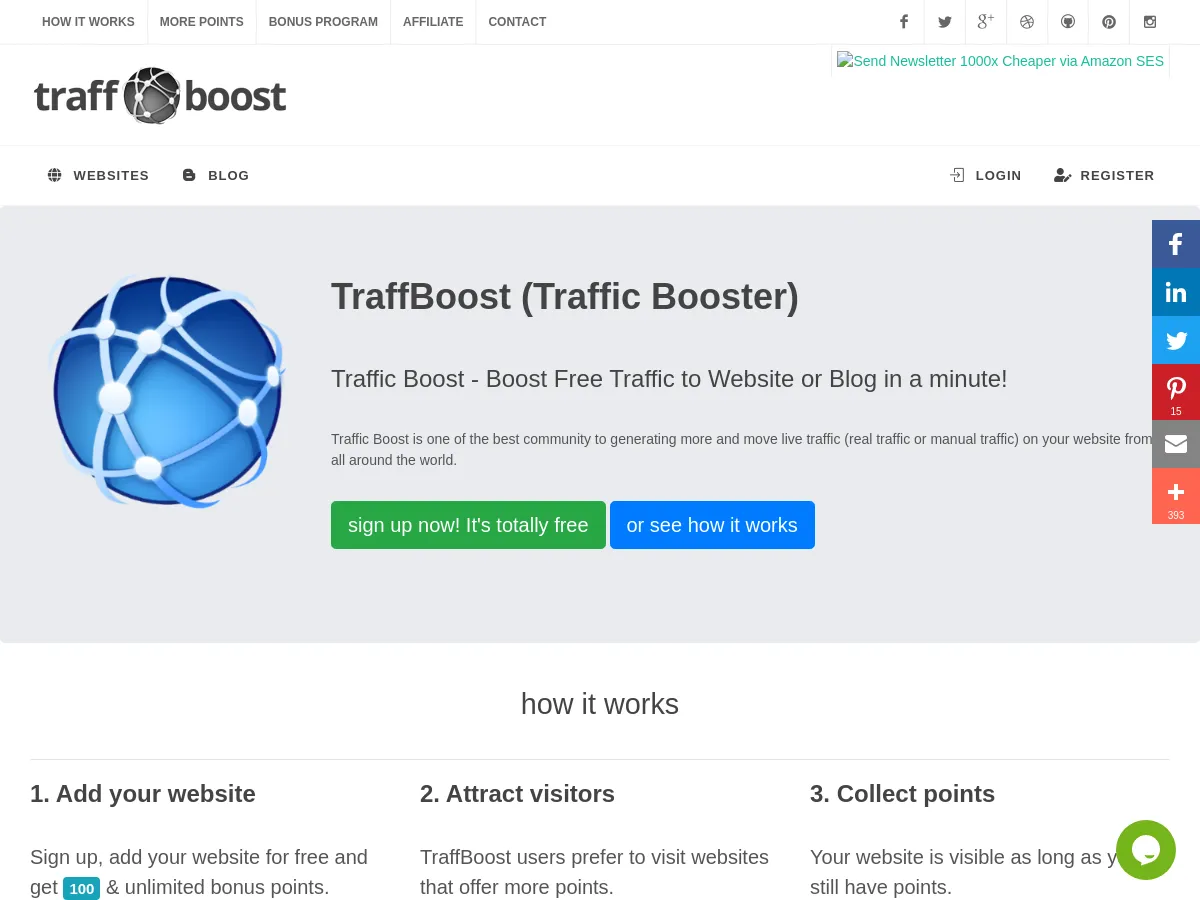The image size is (1200, 900).
Task: Open TraffBoost's Facebook page icon
Action: pos(904,21)
